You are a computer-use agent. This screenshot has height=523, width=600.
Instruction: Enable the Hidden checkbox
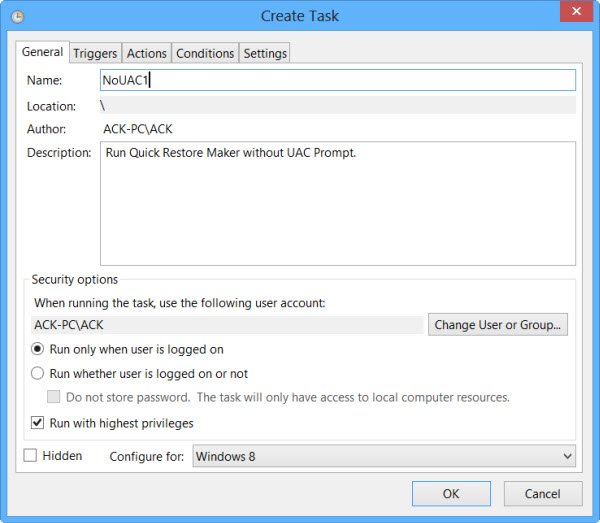(30, 456)
